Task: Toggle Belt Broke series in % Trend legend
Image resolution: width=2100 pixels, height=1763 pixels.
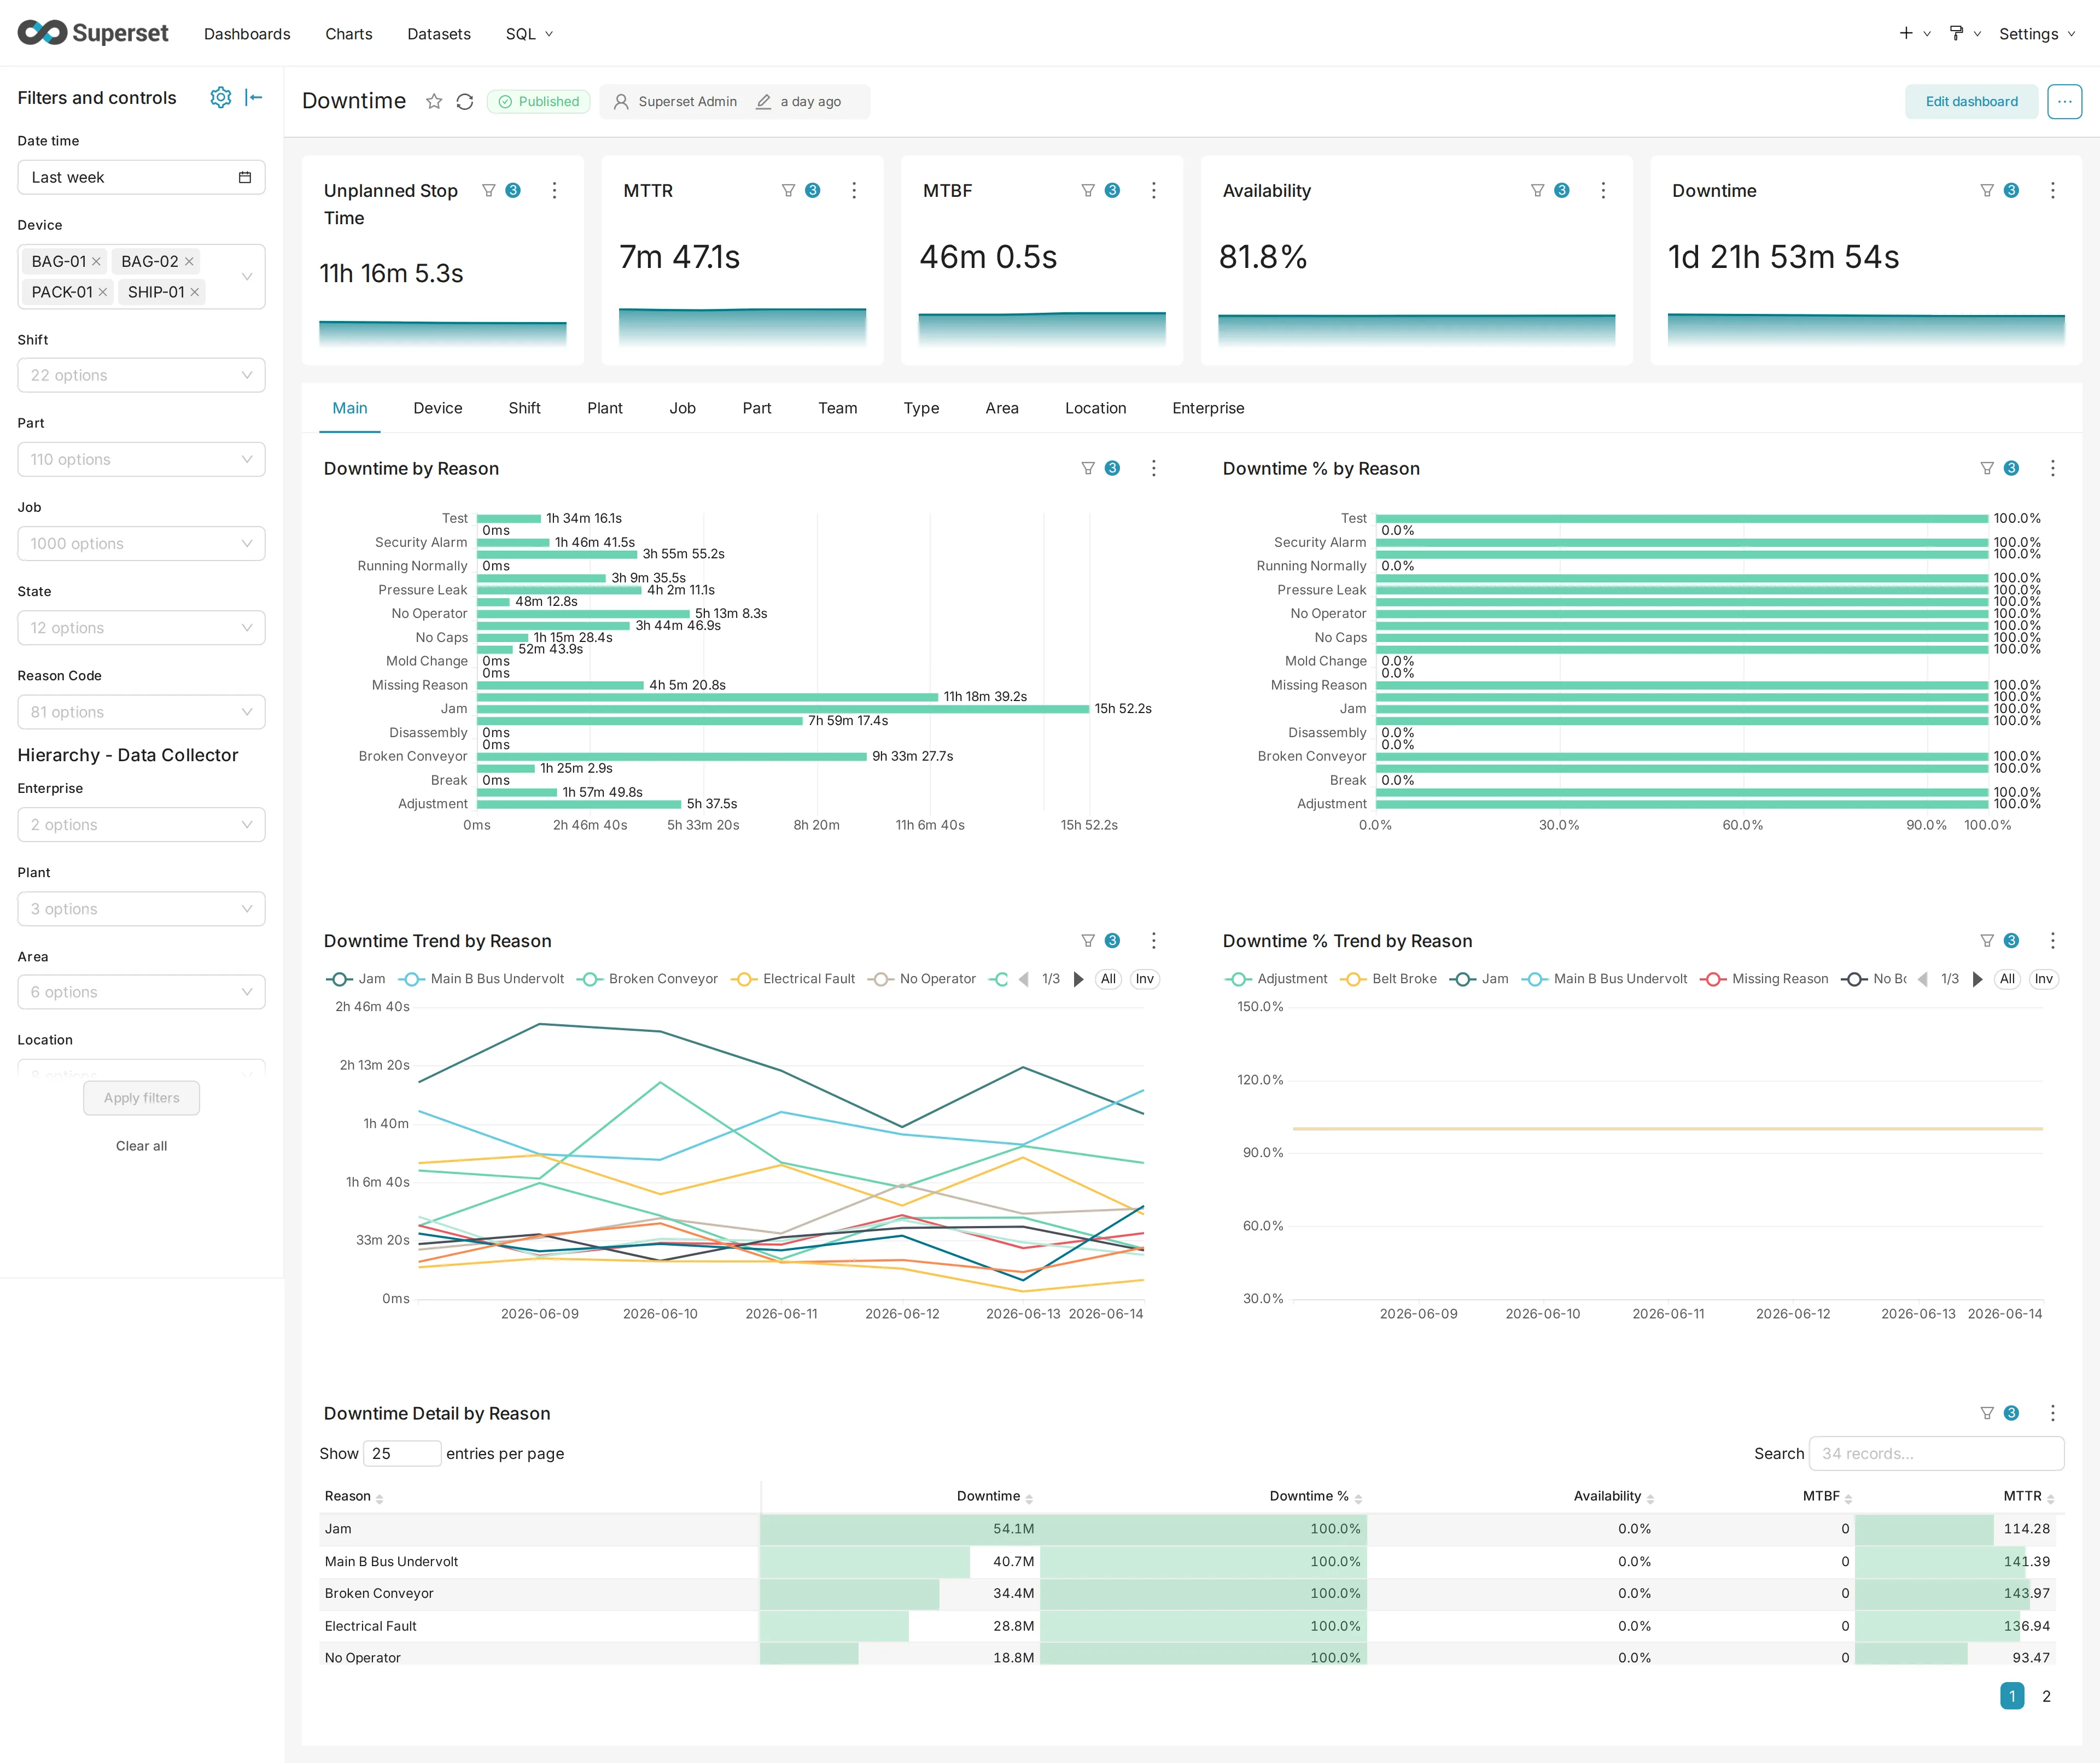Action: [1388, 979]
